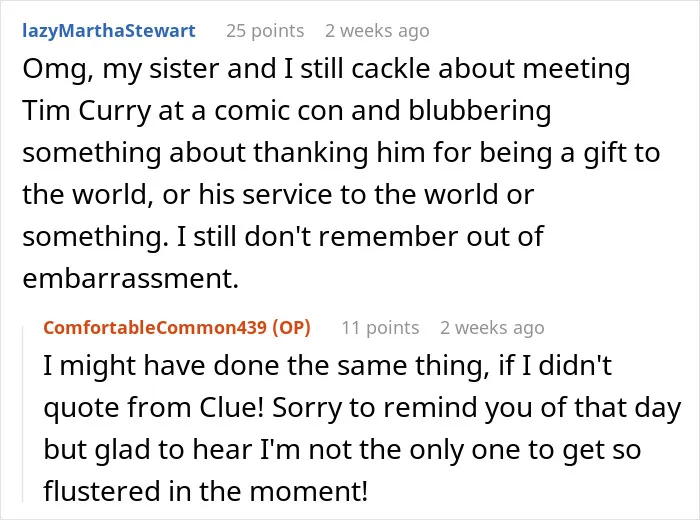Image resolution: width=700 pixels, height=520 pixels.
Task: Click the word blubbering in comment
Action: pyautogui.click(x=480, y=111)
